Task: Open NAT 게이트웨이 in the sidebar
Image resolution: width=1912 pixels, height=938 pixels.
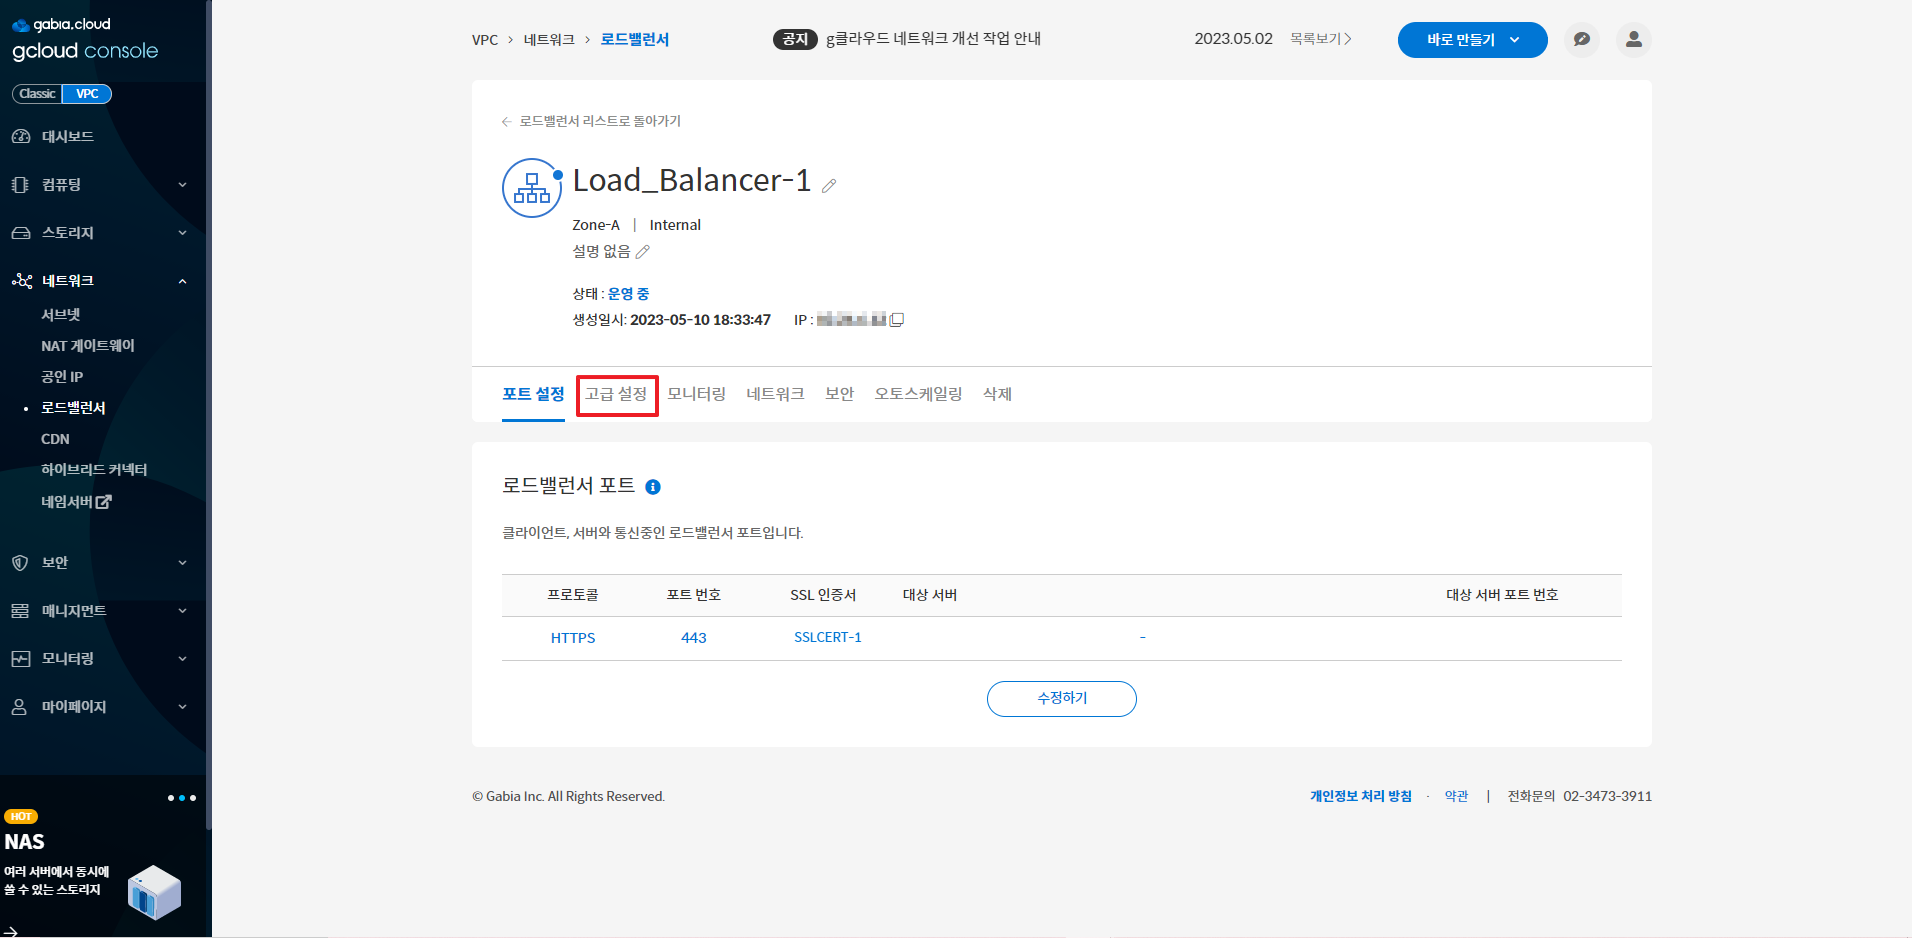Action: (x=88, y=346)
